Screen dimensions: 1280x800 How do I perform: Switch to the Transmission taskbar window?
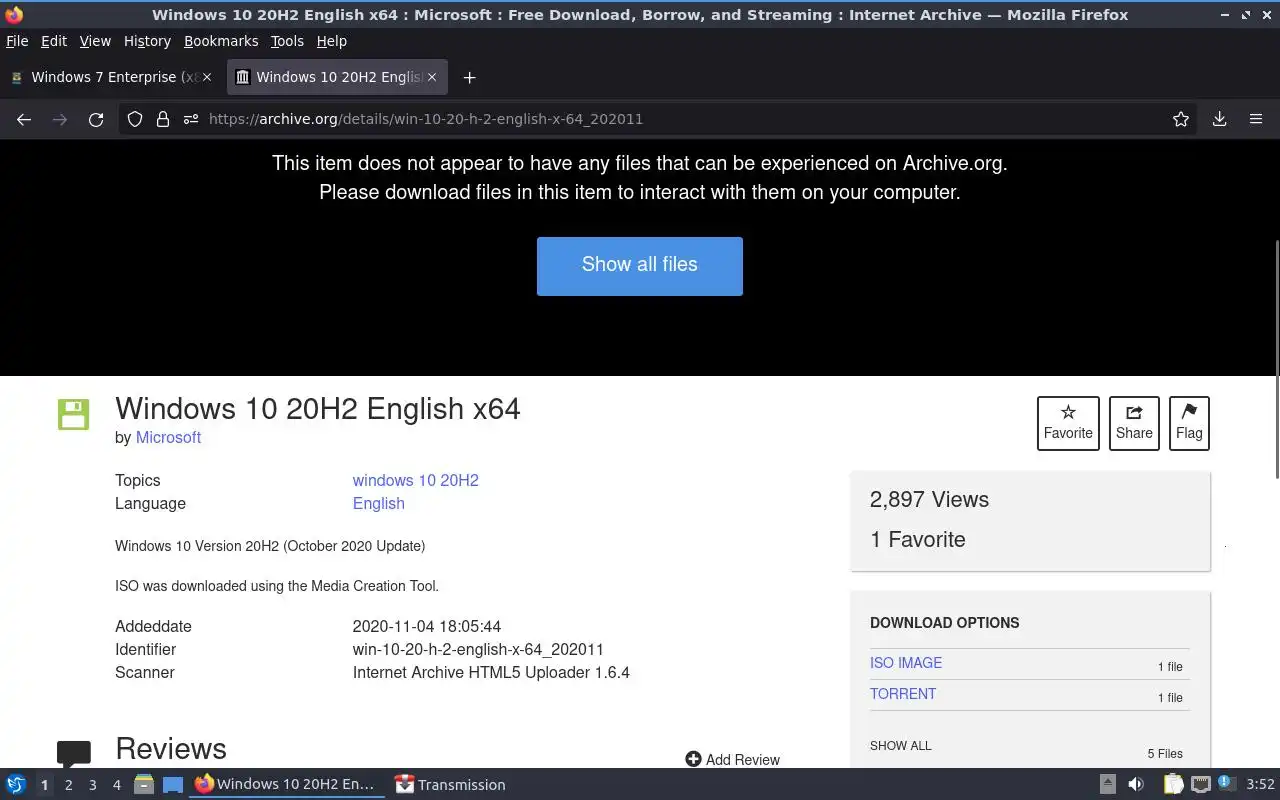pyautogui.click(x=451, y=785)
